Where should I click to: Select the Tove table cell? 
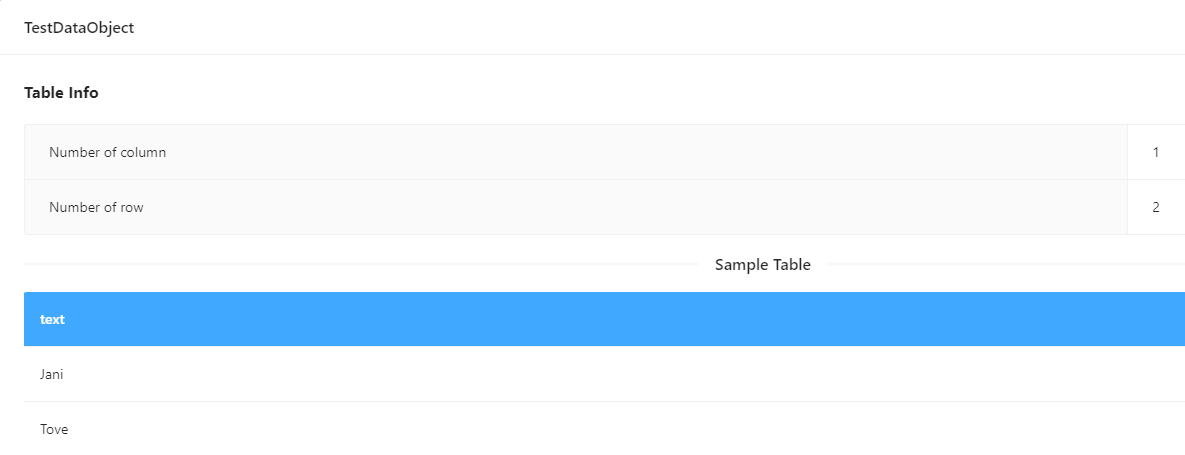click(x=54, y=429)
